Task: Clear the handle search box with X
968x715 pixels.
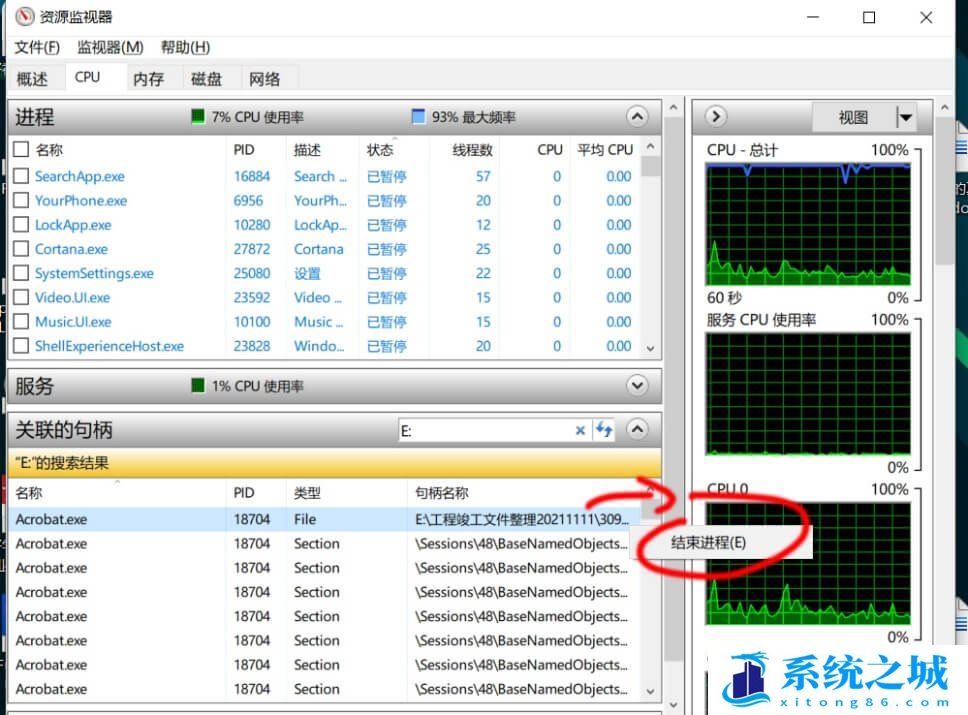Action: 580,430
